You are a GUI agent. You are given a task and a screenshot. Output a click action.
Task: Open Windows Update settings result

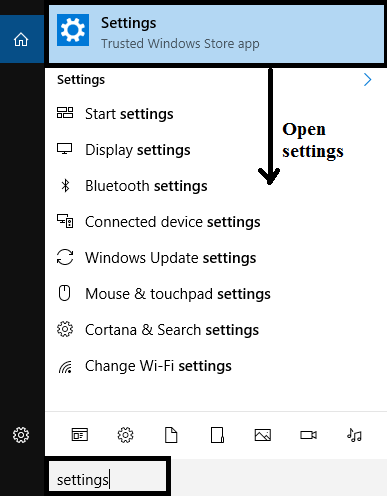(216, 258)
